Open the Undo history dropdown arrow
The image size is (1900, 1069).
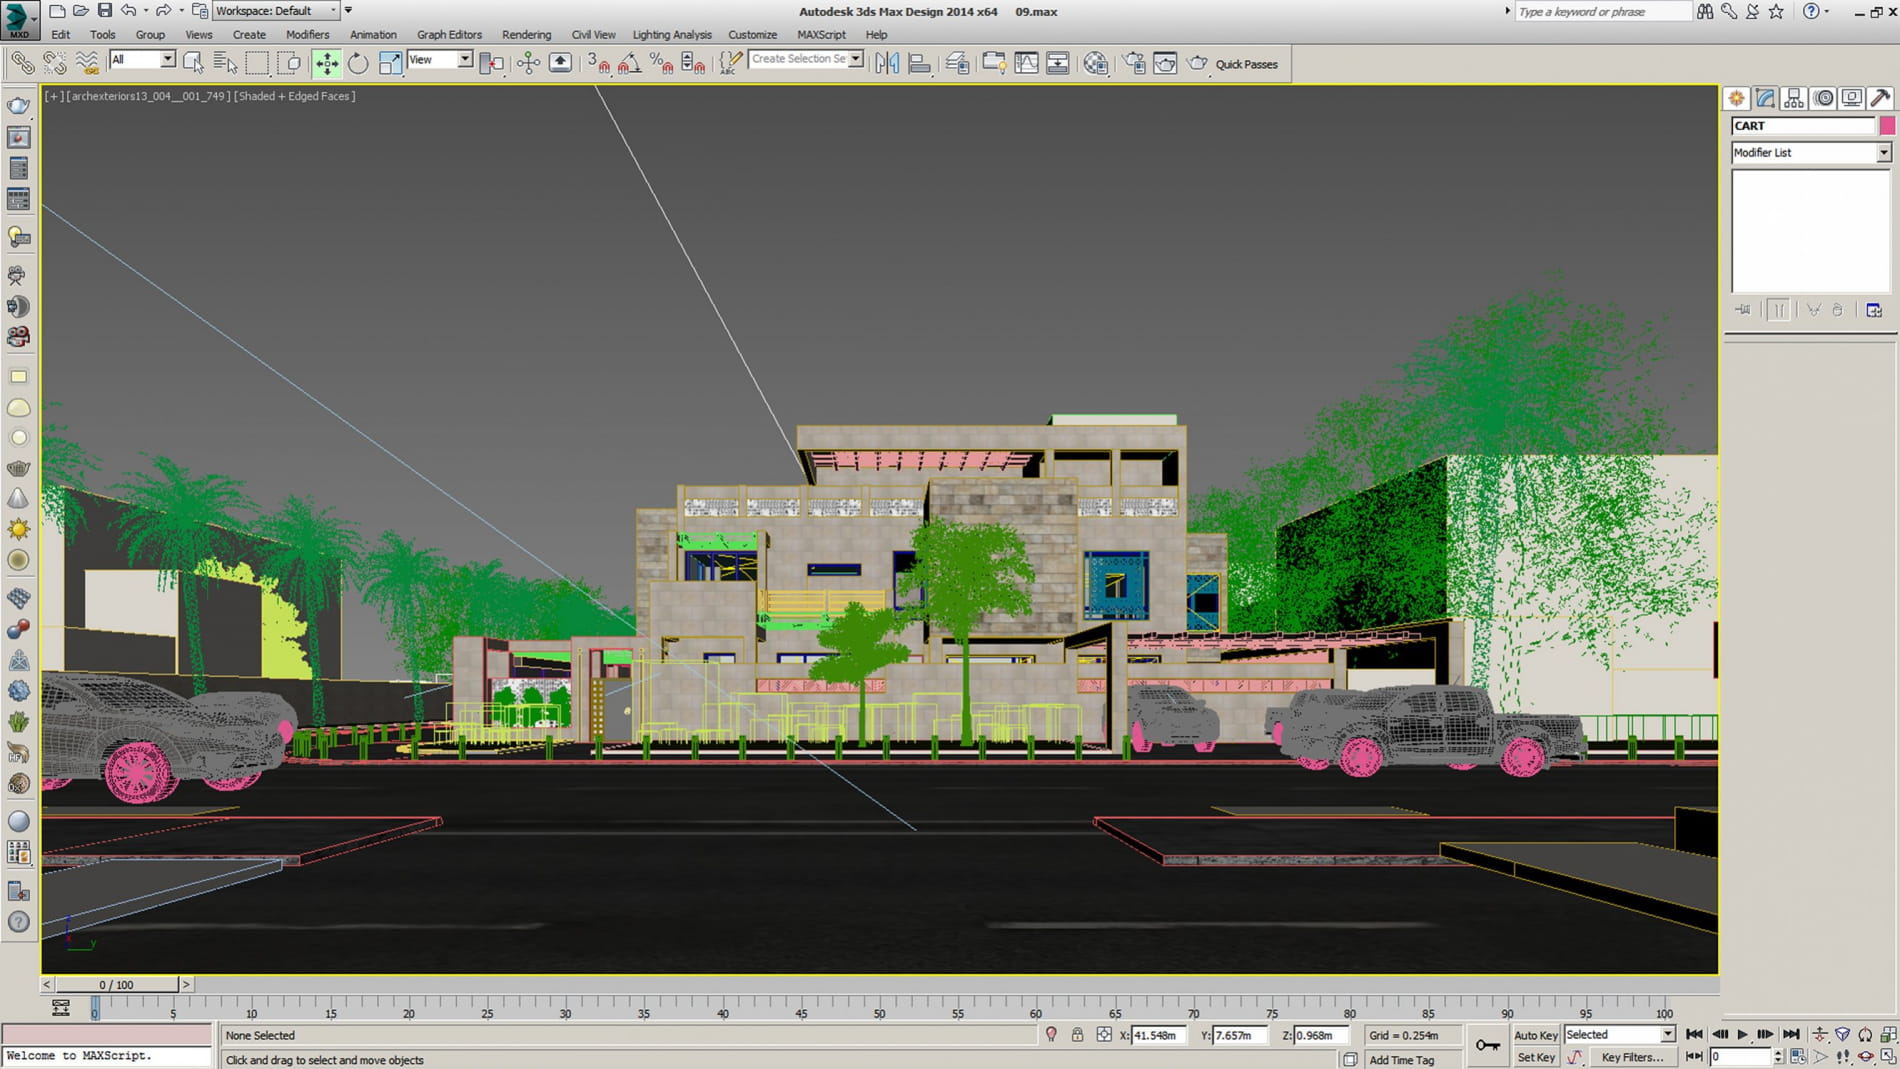145,11
